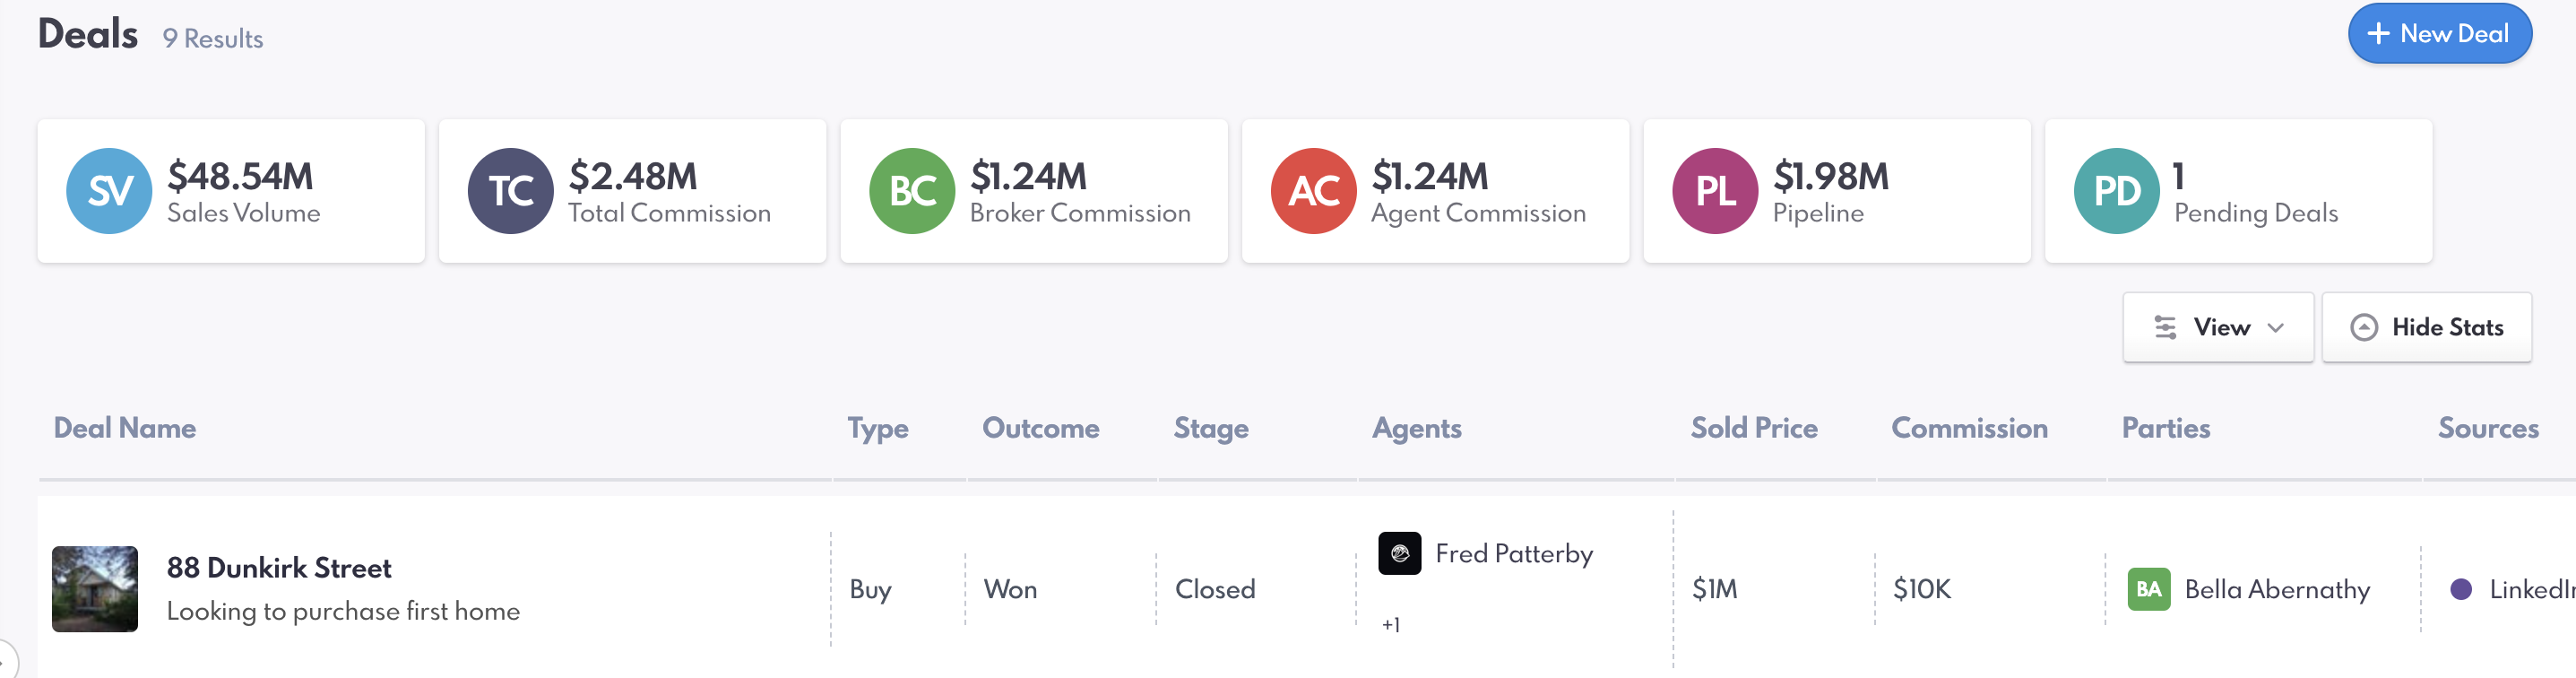Click the New Deal button
Screen dimensions: 2576x678
(x=2439, y=34)
